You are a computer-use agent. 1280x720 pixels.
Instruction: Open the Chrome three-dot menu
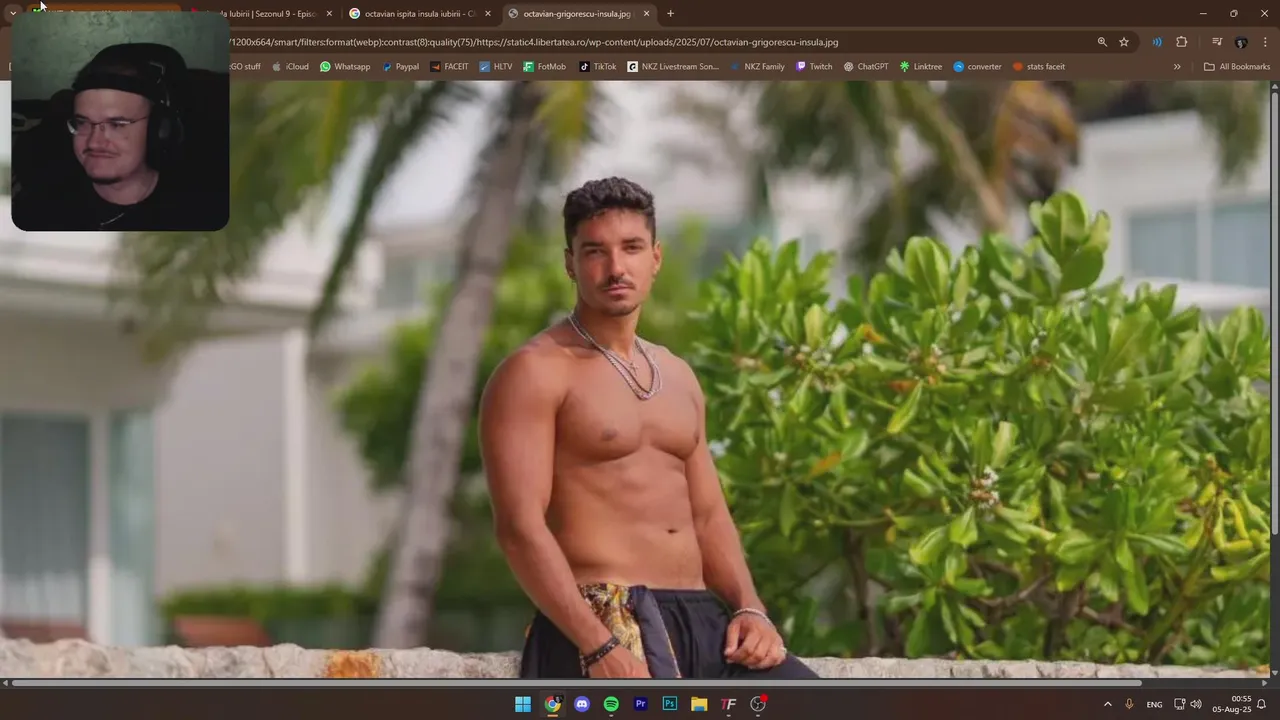(1265, 42)
